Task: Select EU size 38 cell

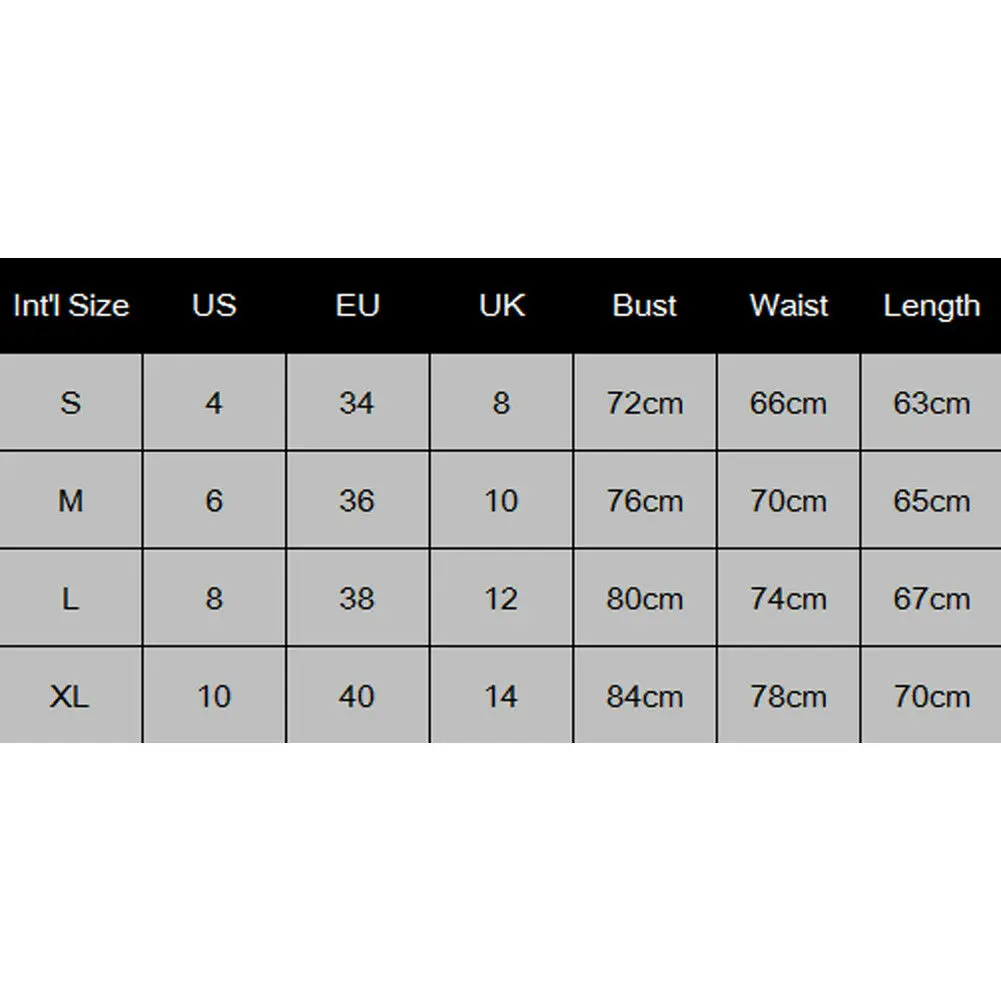Action: pos(358,598)
